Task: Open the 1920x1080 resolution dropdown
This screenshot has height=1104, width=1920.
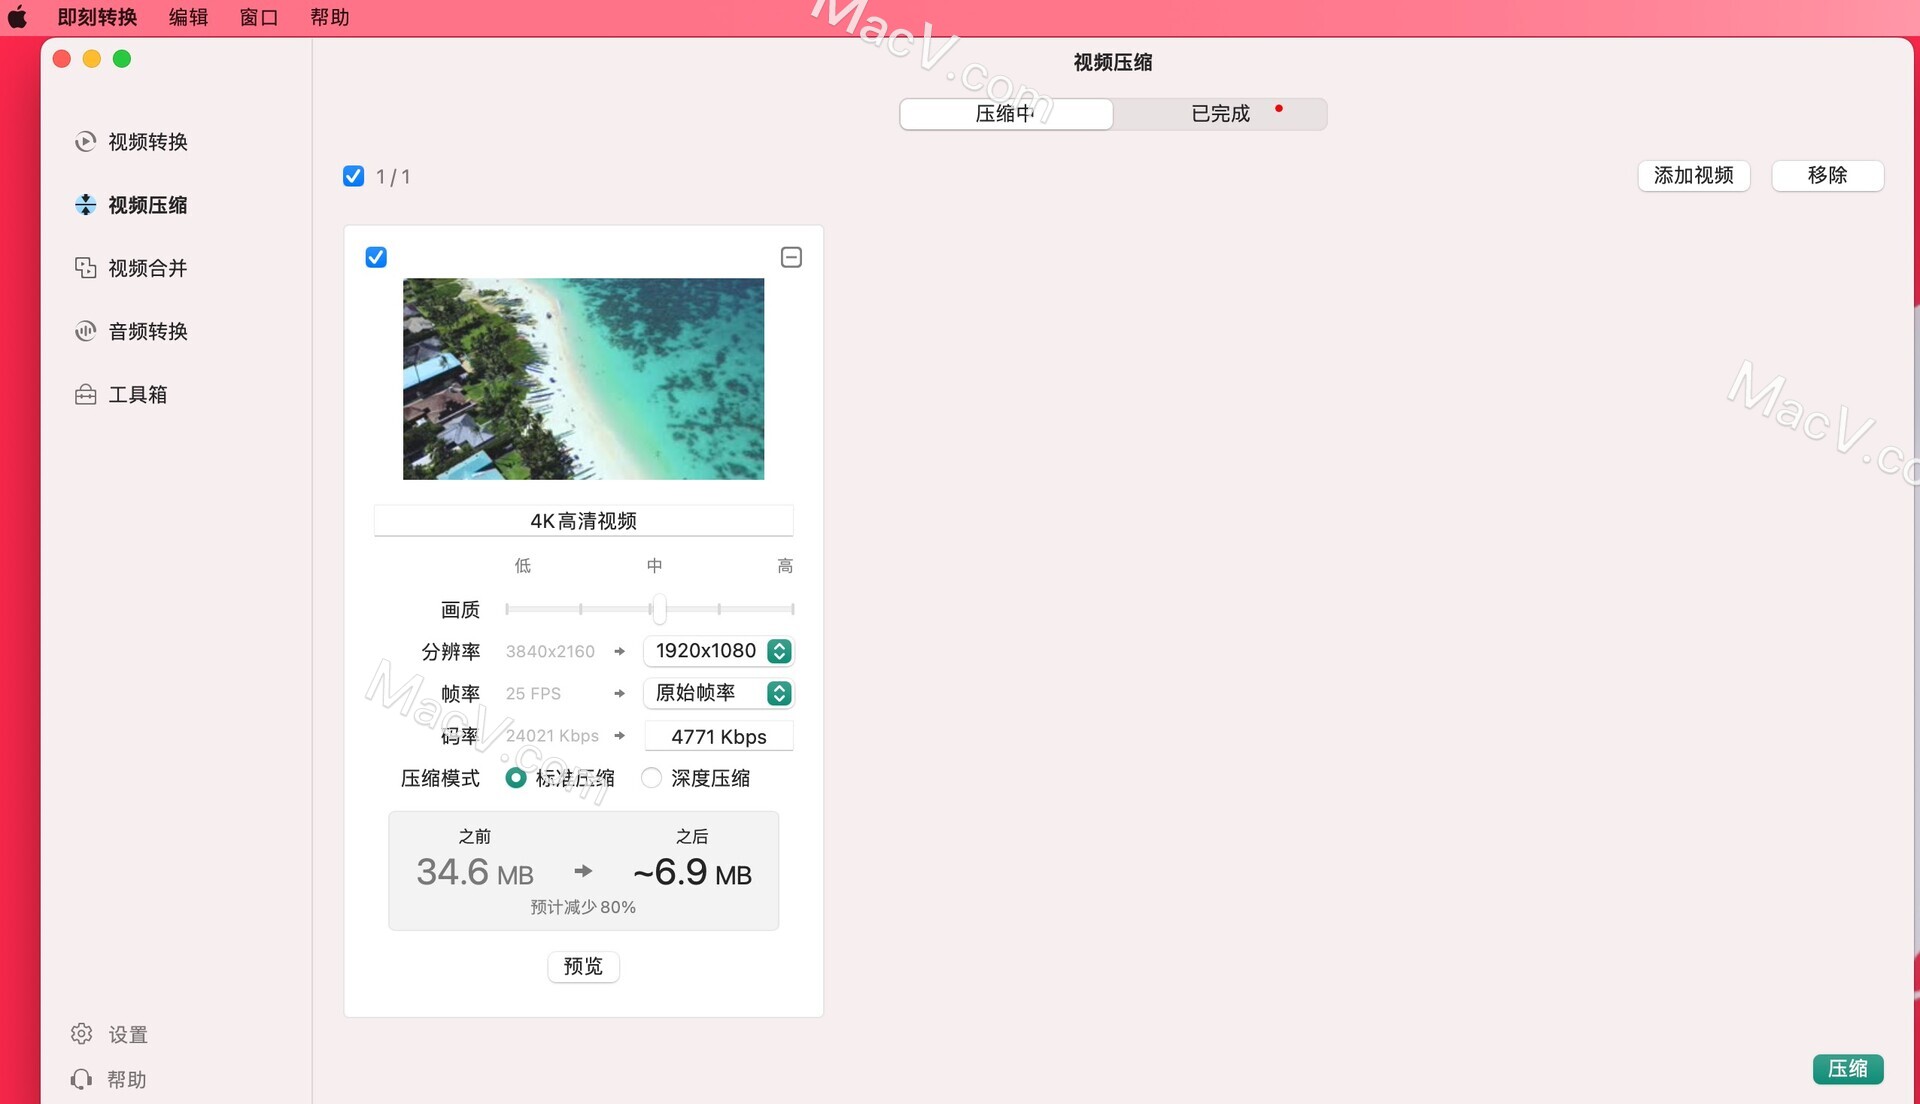Action: point(718,651)
